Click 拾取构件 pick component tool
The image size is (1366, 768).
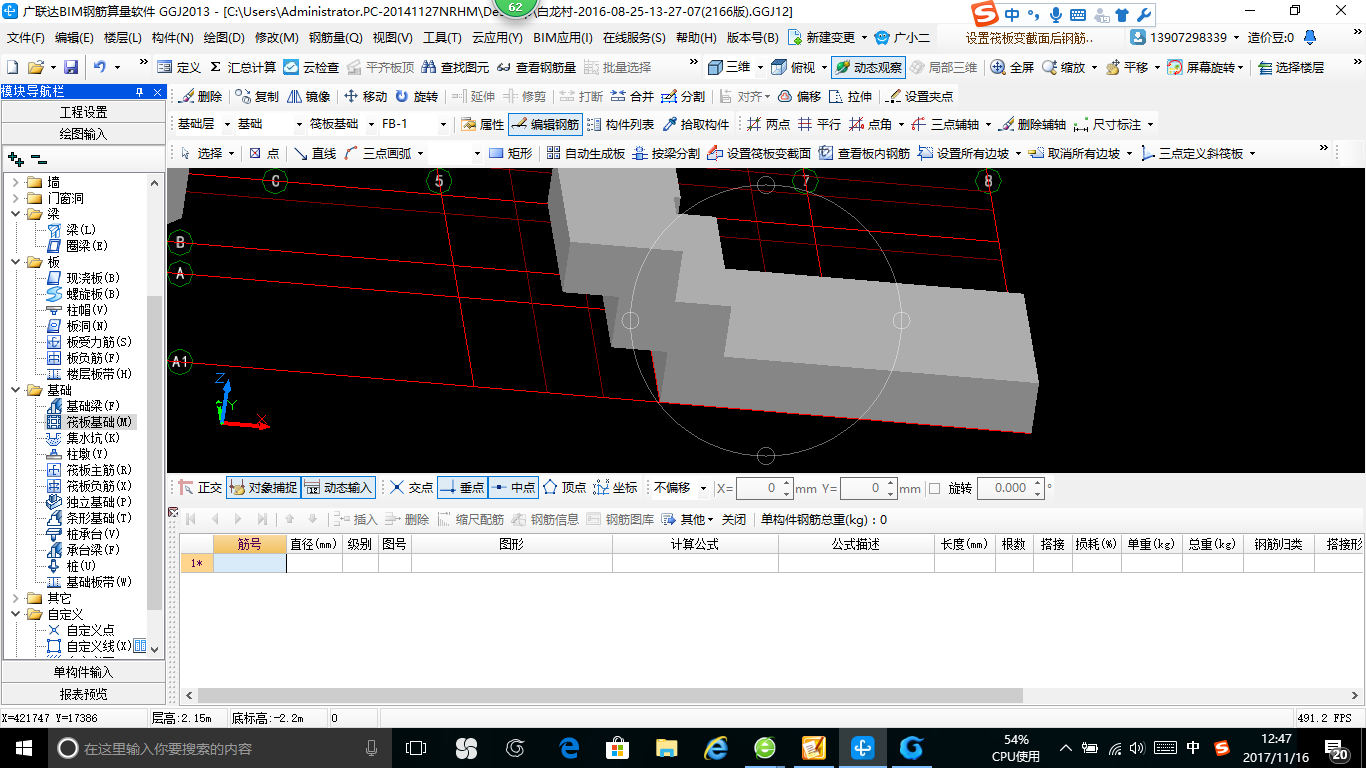pos(696,125)
